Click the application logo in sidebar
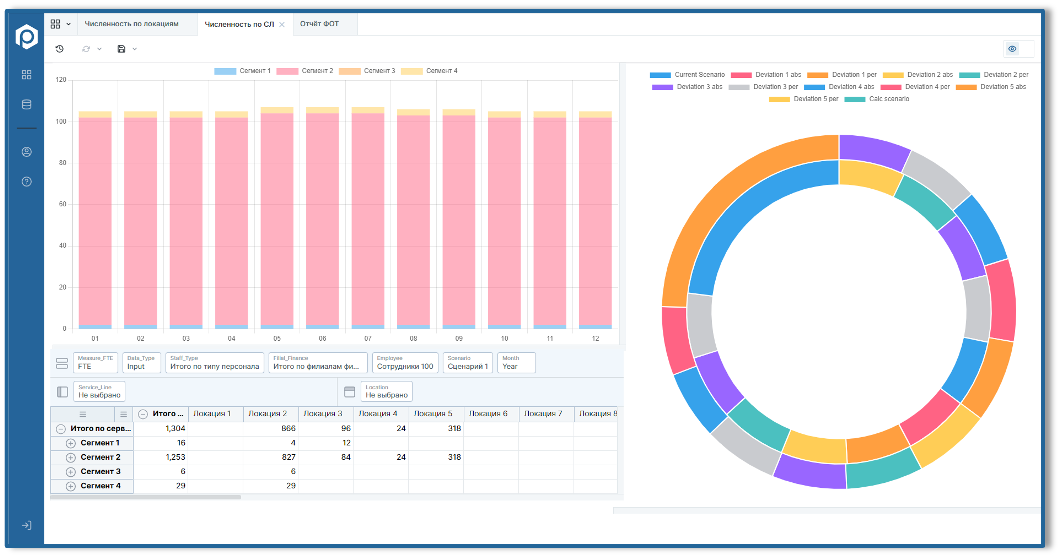Screen dimensions: 1060x558 click(x=26, y=37)
